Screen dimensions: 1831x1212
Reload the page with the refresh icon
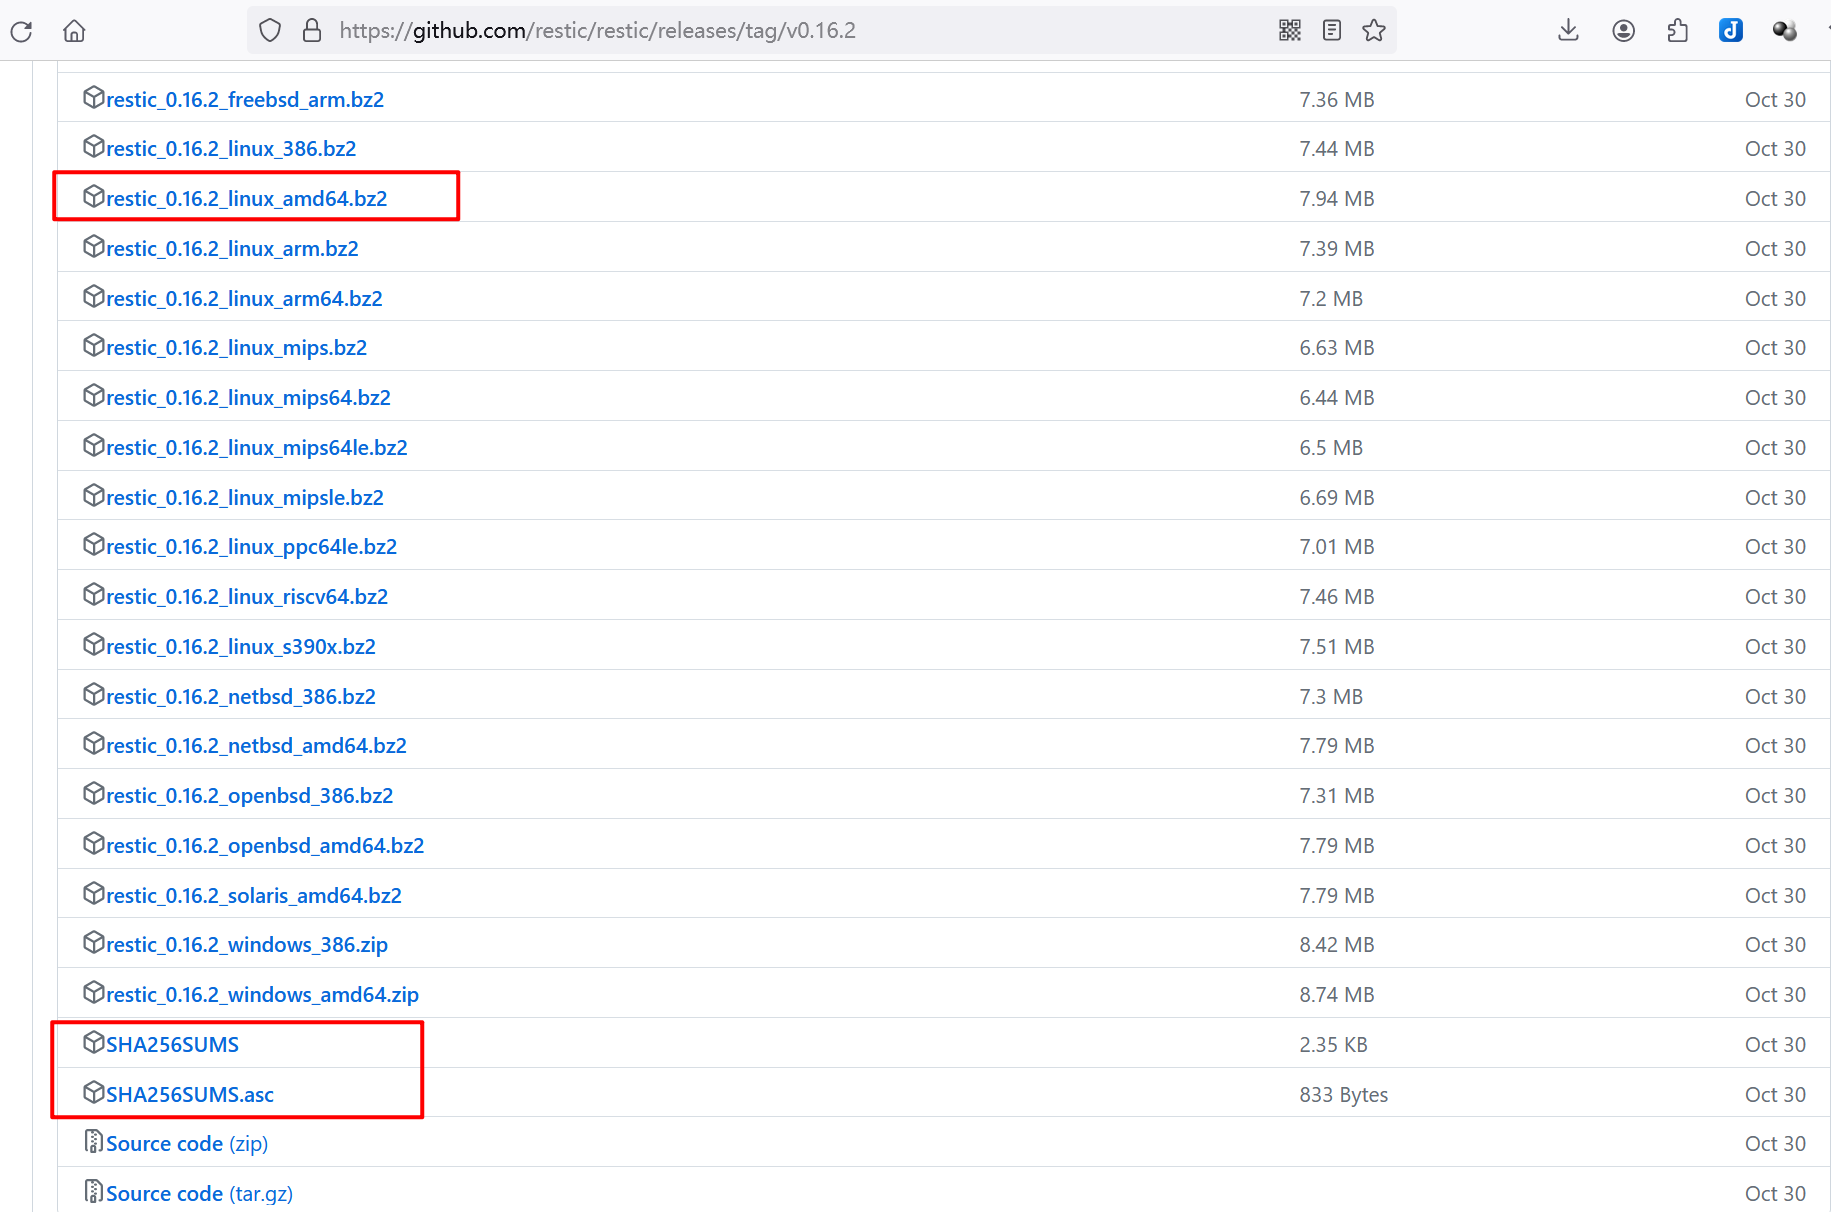click(x=21, y=31)
